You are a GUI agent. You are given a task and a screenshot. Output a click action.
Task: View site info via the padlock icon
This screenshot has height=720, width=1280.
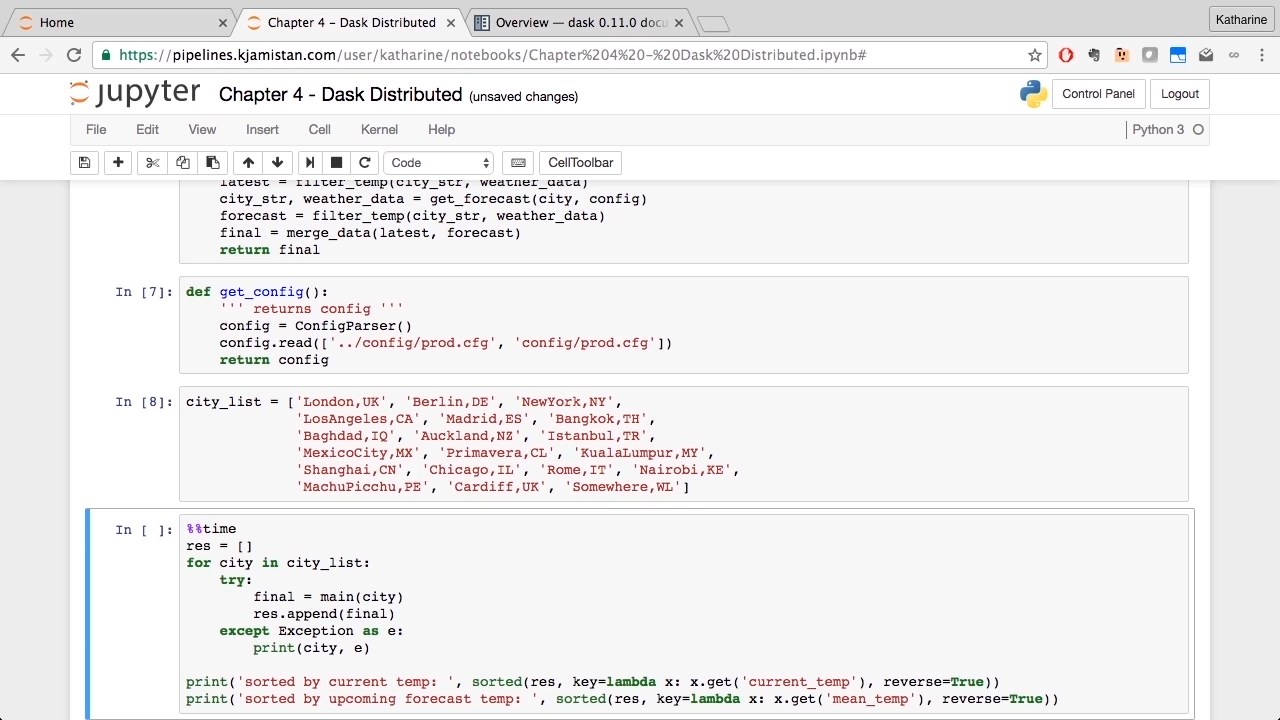pos(106,55)
